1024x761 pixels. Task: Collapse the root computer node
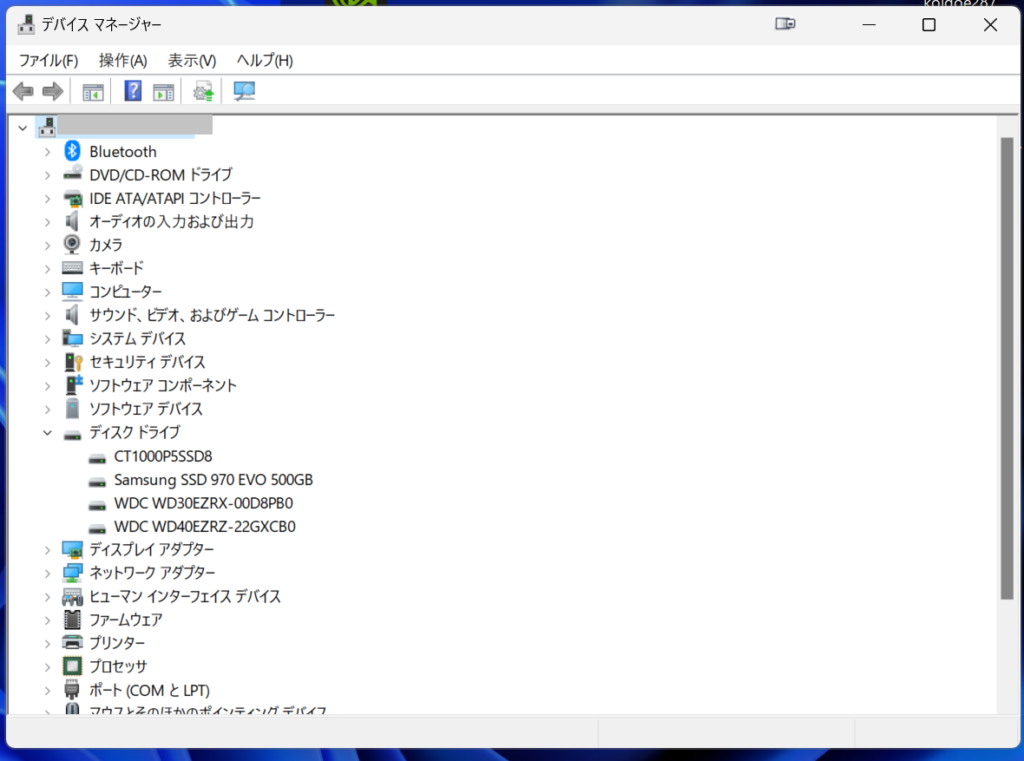coord(23,127)
